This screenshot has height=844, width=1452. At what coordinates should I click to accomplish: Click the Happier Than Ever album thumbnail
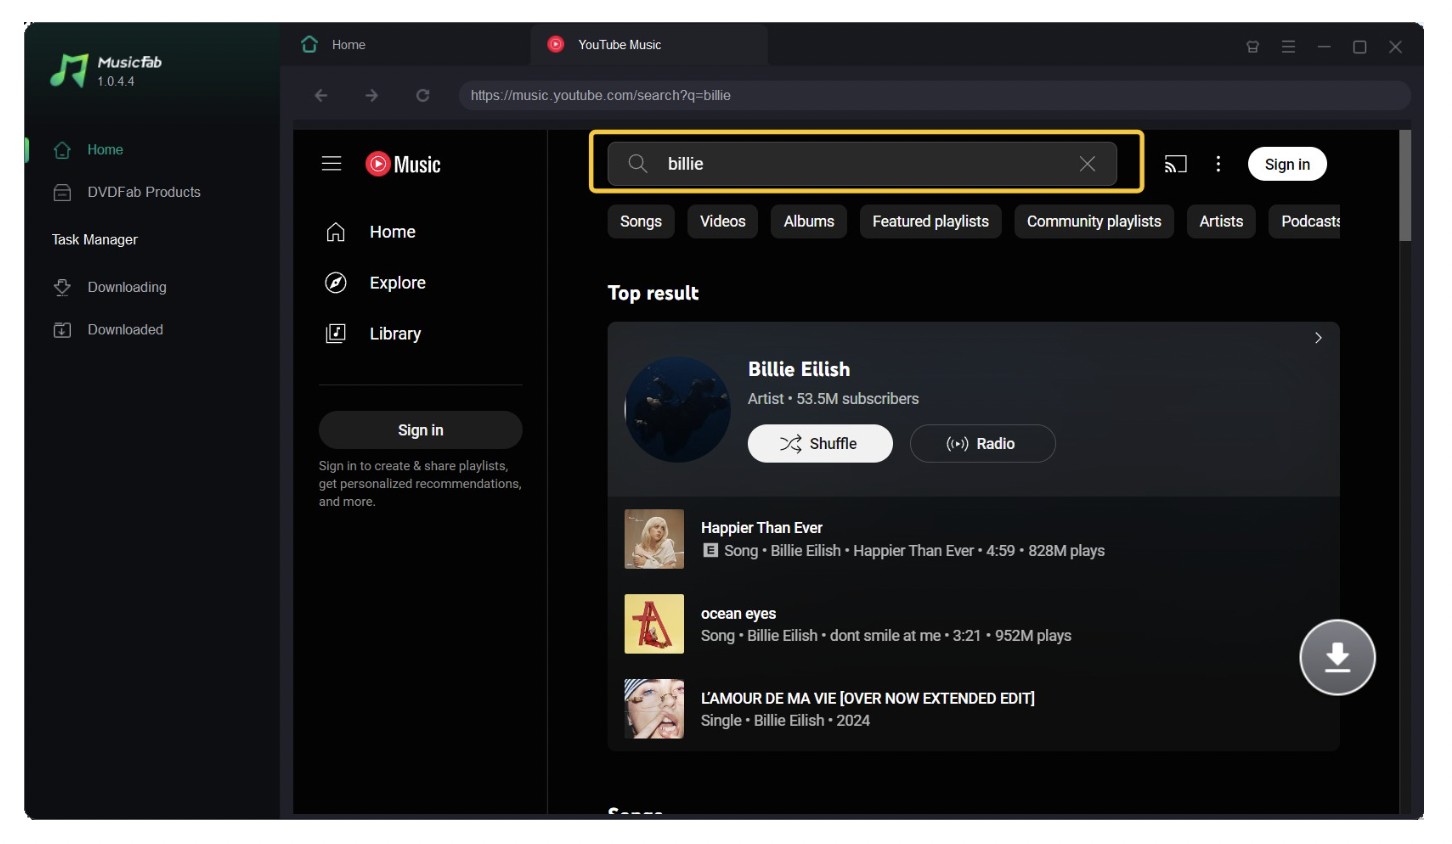pos(654,539)
